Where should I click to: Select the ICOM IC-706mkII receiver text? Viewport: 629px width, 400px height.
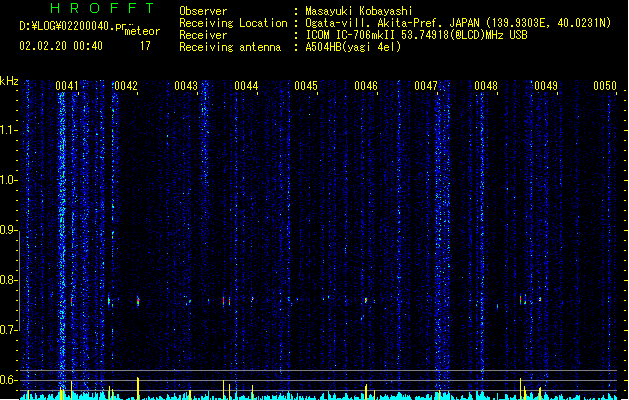(x=416, y=35)
